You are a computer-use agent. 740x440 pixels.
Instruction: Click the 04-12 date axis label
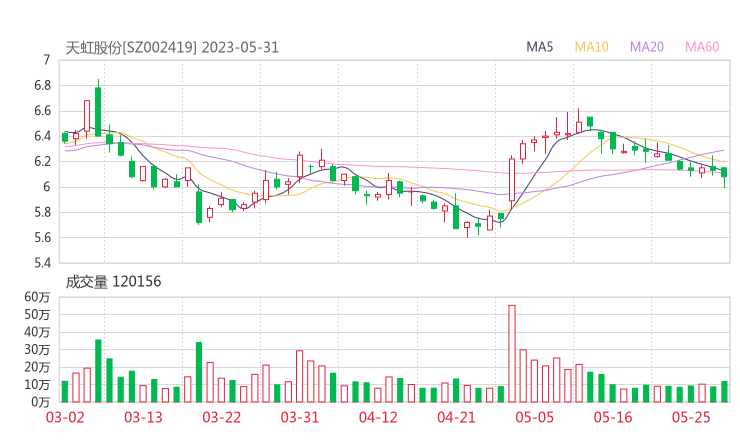378,417
